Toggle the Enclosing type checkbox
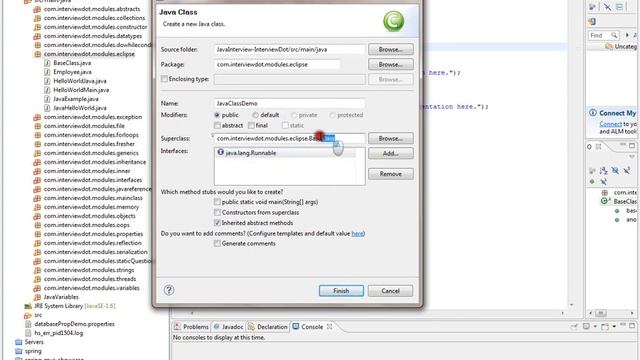Image resolution: width=640 pixels, height=360 pixels. click(164, 79)
